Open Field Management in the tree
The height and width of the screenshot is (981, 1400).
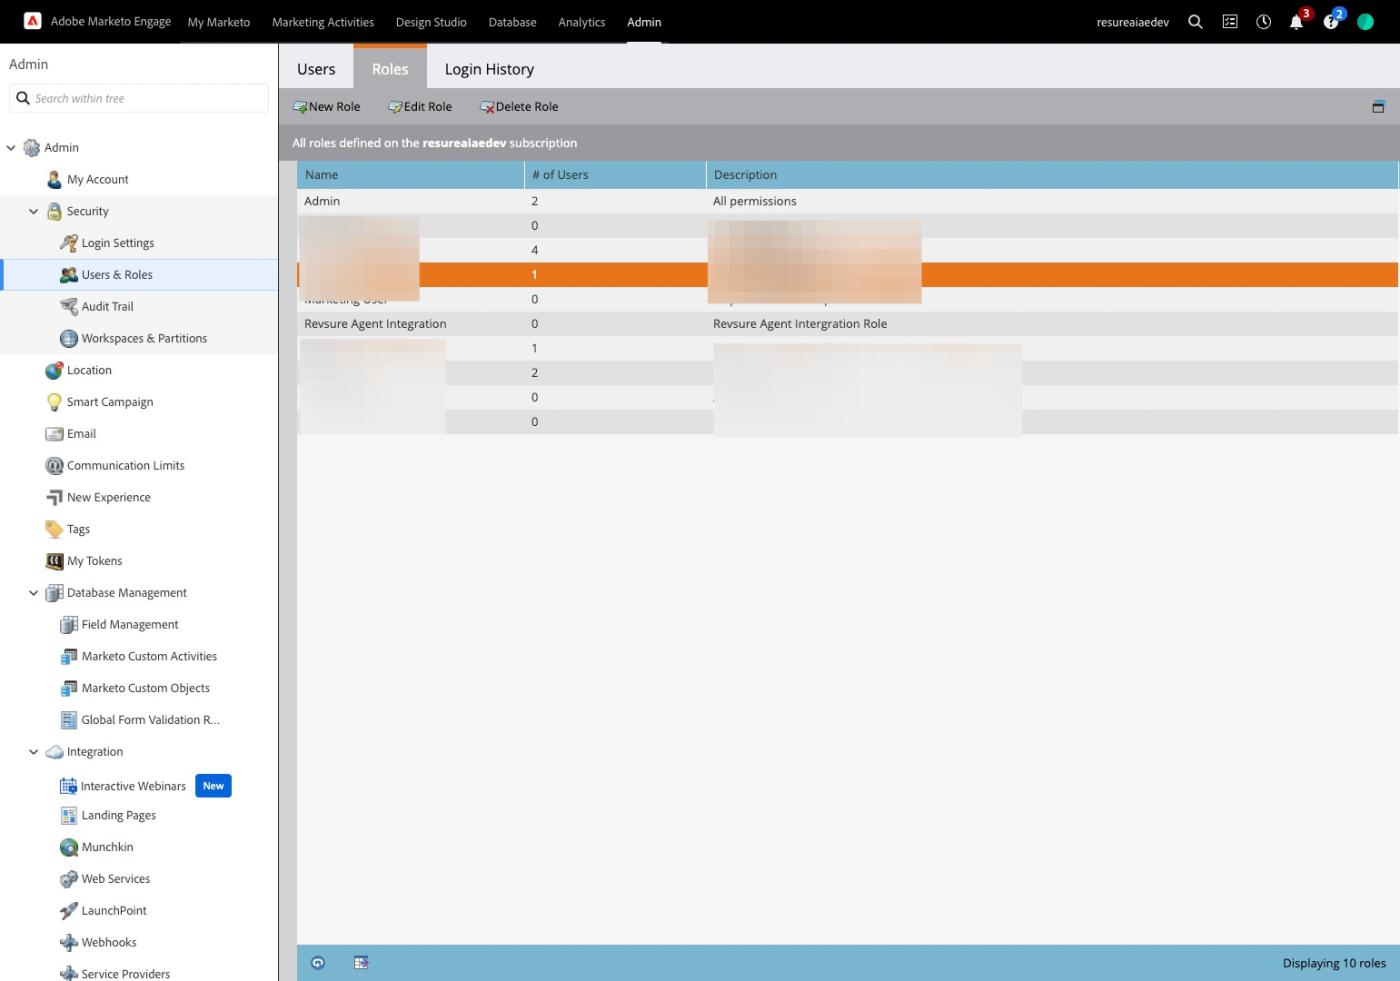point(130,625)
